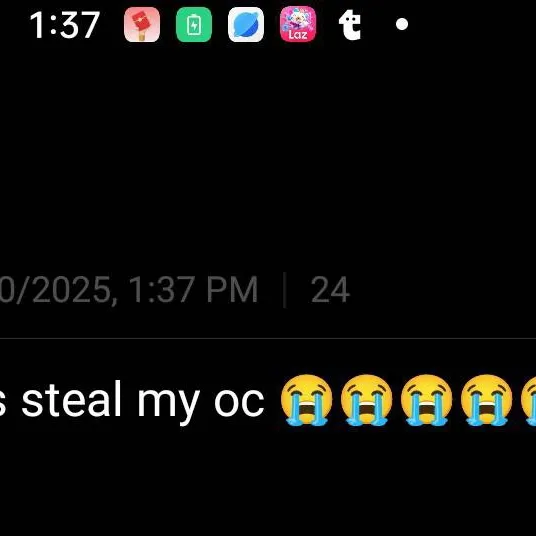Click the word my in the message
Image resolution: width=536 pixels, height=536 pixels.
tap(169, 405)
